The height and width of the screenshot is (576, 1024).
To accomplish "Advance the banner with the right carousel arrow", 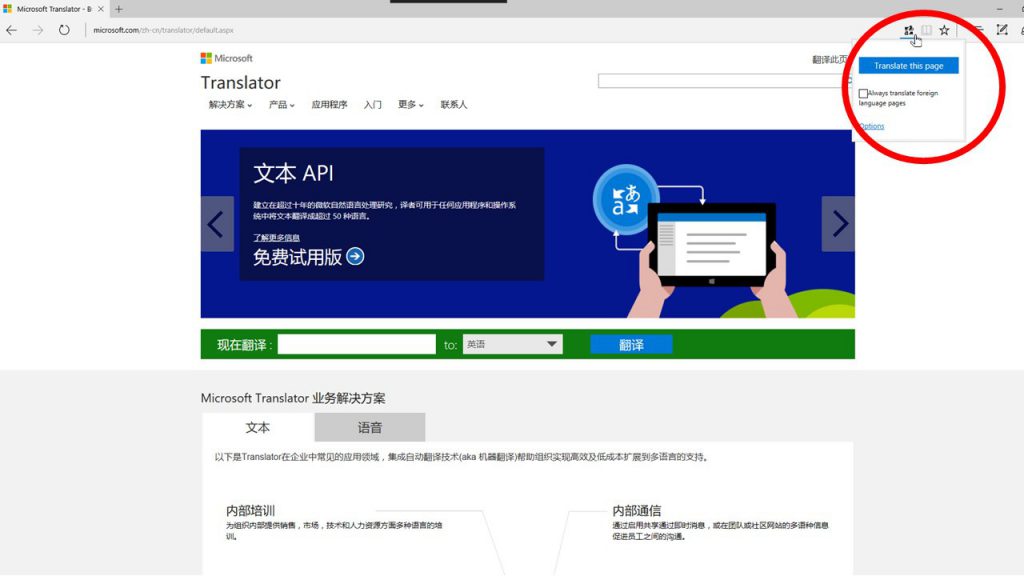I will click(x=840, y=224).
